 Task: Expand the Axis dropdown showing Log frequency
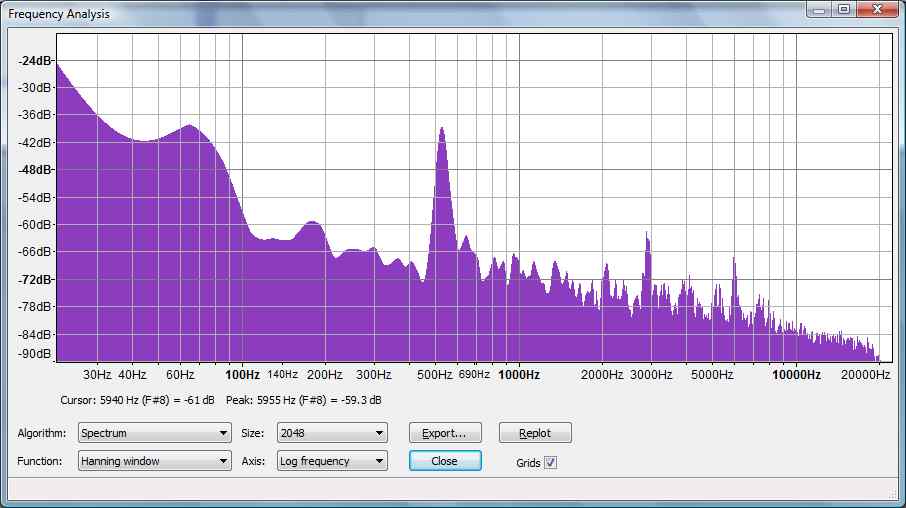pos(332,461)
